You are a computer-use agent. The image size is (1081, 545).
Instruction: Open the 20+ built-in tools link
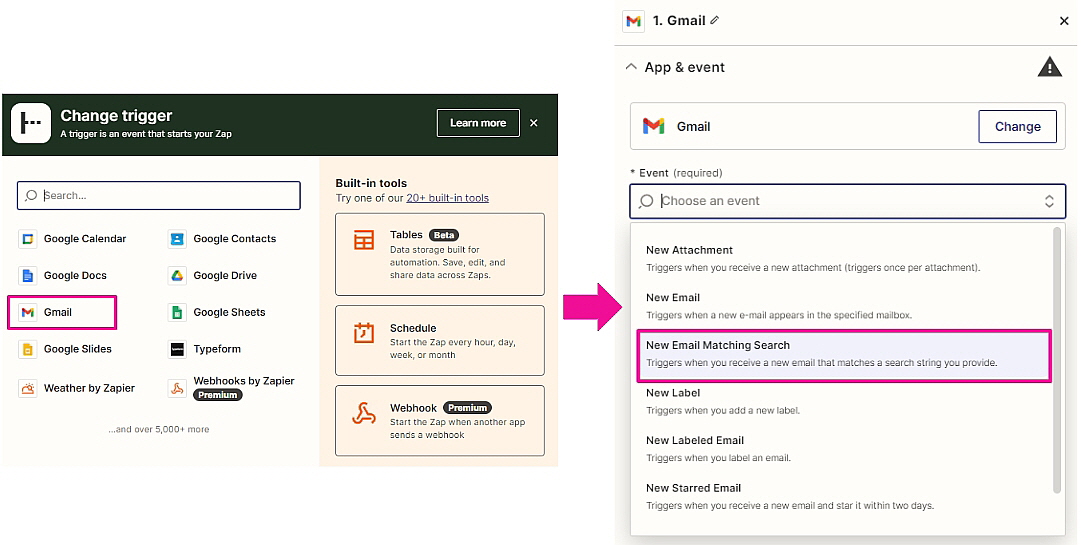coord(447,198)
